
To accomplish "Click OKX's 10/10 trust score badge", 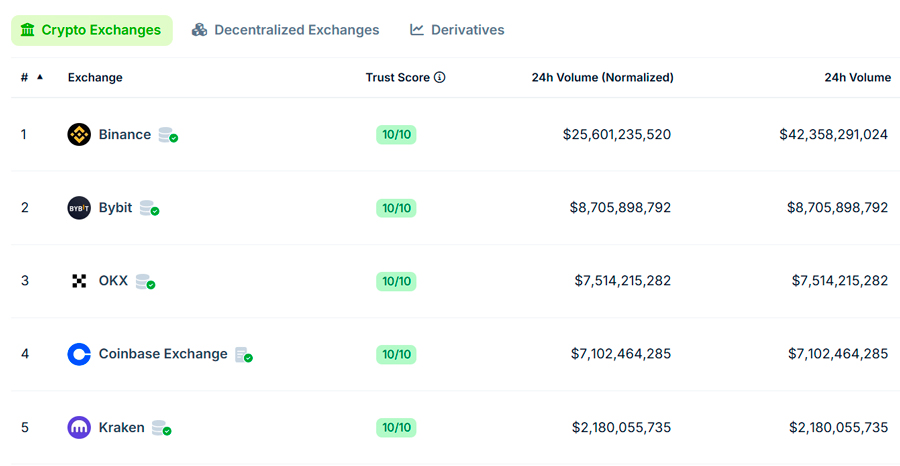I will coord(397,281).
